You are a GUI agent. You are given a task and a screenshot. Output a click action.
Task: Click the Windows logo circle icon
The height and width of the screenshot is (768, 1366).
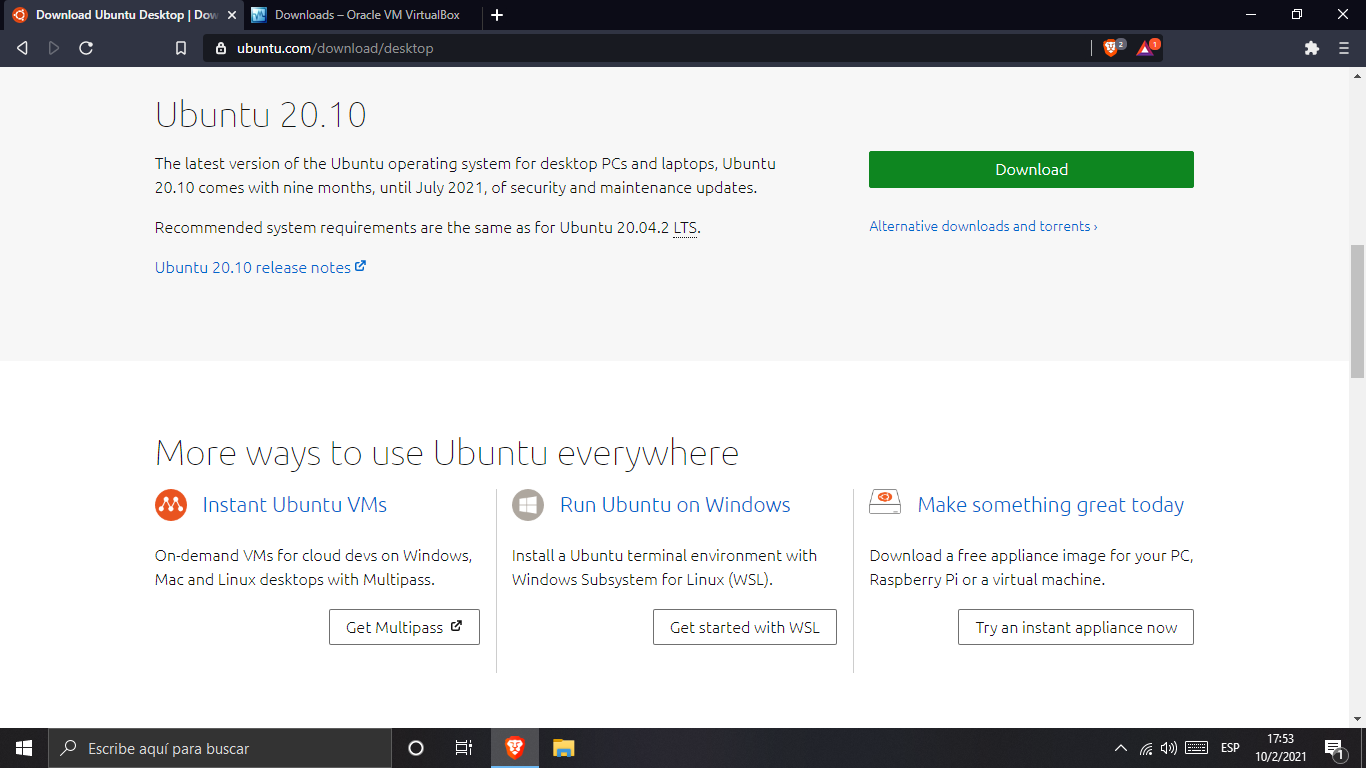(528, 505)
